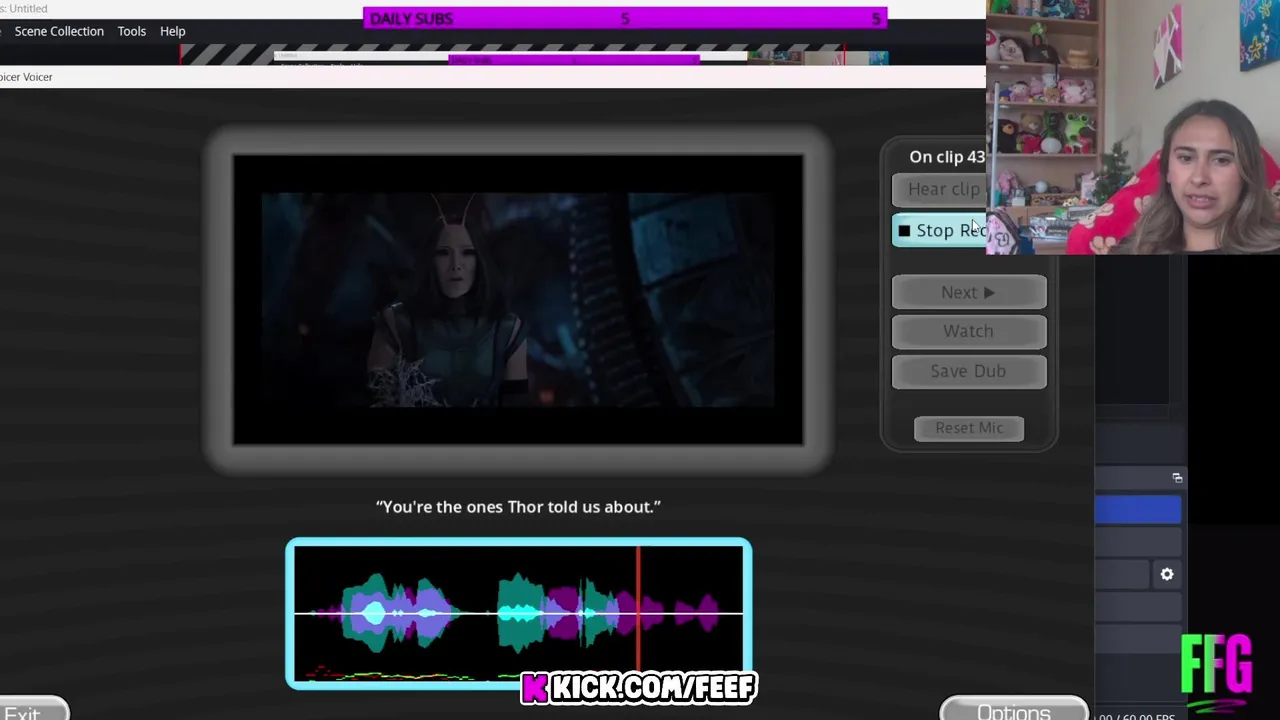Click the Reset Mic button
The width and height of the screenshot is (1280, 720).
(969, 428)
